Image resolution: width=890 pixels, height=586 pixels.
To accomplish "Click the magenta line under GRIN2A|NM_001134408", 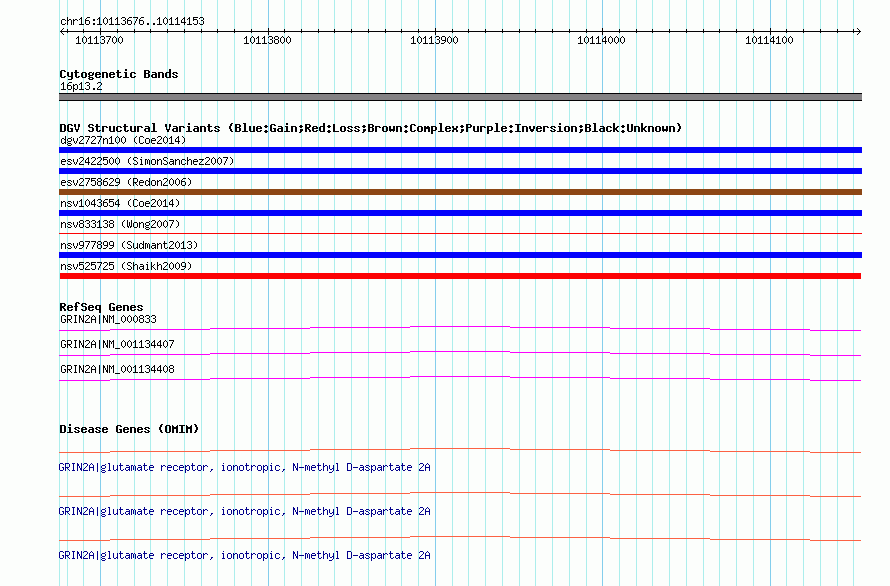I will pos(460,378).
